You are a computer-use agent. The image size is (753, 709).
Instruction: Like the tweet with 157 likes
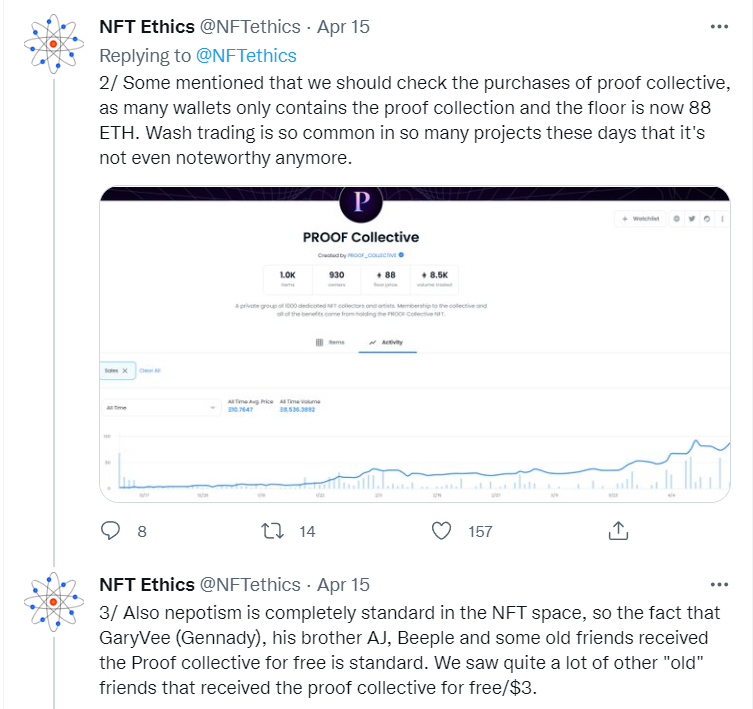tap(443, 531)
